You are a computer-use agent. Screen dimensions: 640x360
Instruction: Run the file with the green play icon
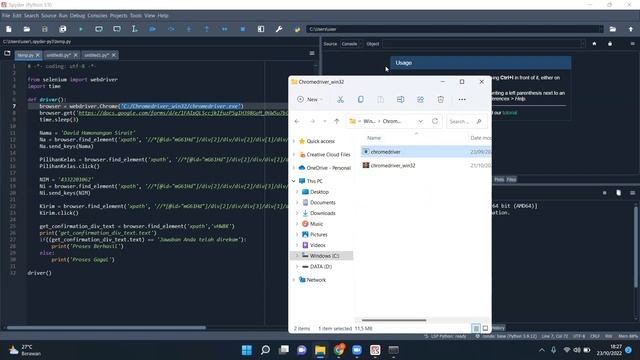point(81,29)
